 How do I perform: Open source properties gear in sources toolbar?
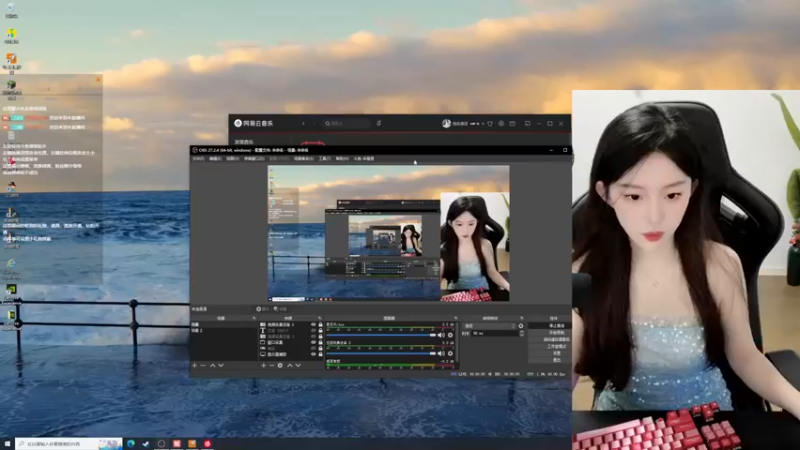pos(280,365)
